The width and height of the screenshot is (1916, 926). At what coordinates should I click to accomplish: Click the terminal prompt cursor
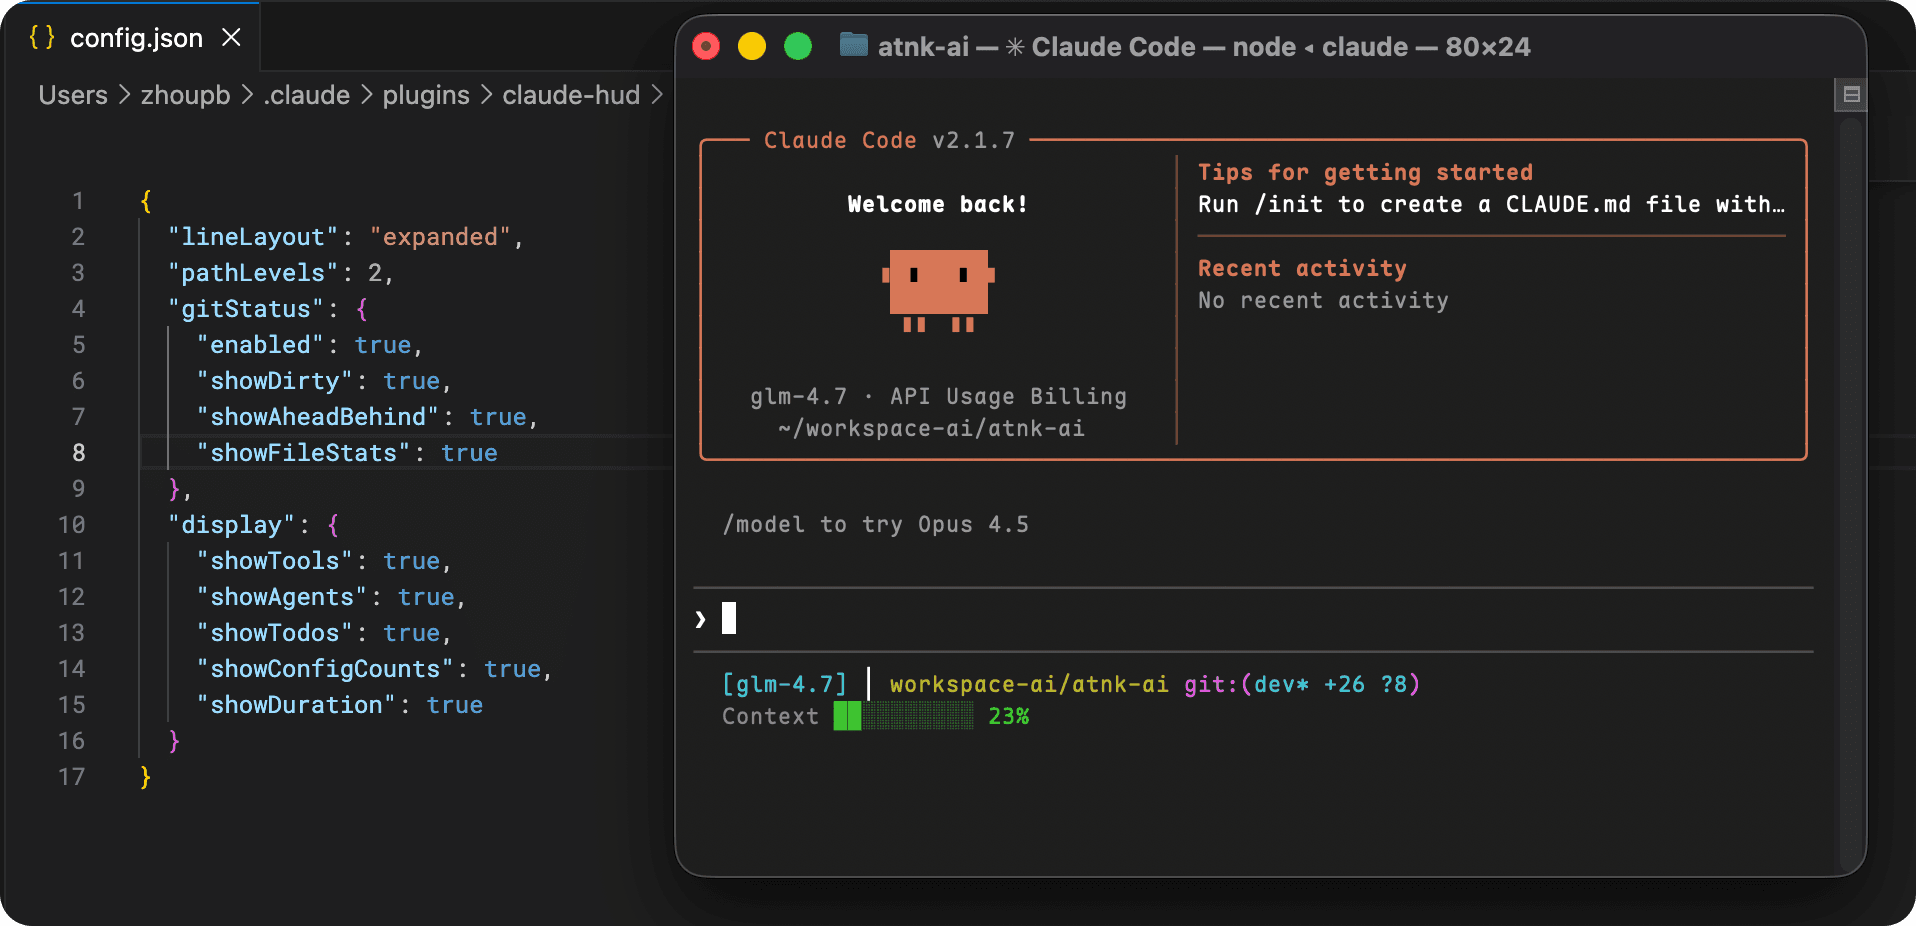pyautogui.click(x=729, y=618)
